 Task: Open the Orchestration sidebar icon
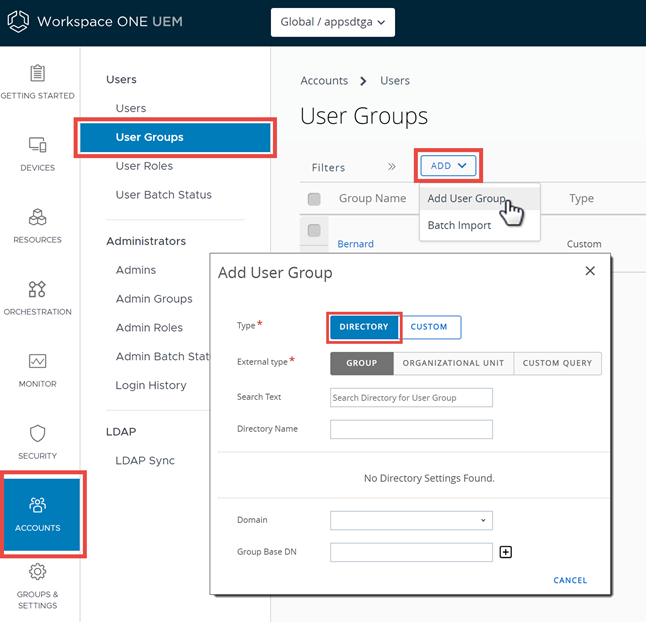tap(37, 289)
